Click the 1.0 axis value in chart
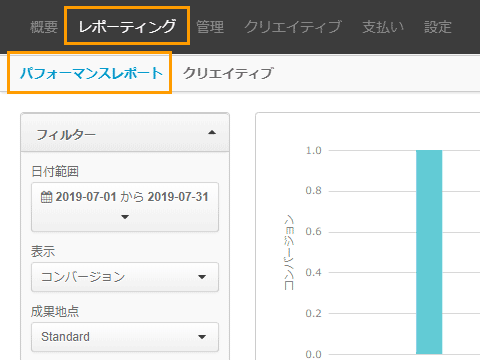480x360 pixels. point(314,151)
